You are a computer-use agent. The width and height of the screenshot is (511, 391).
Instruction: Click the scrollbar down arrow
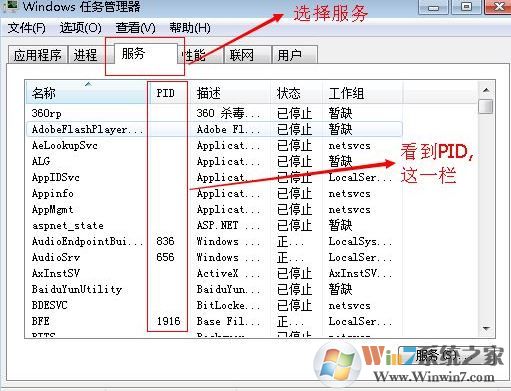coord(486,329)
